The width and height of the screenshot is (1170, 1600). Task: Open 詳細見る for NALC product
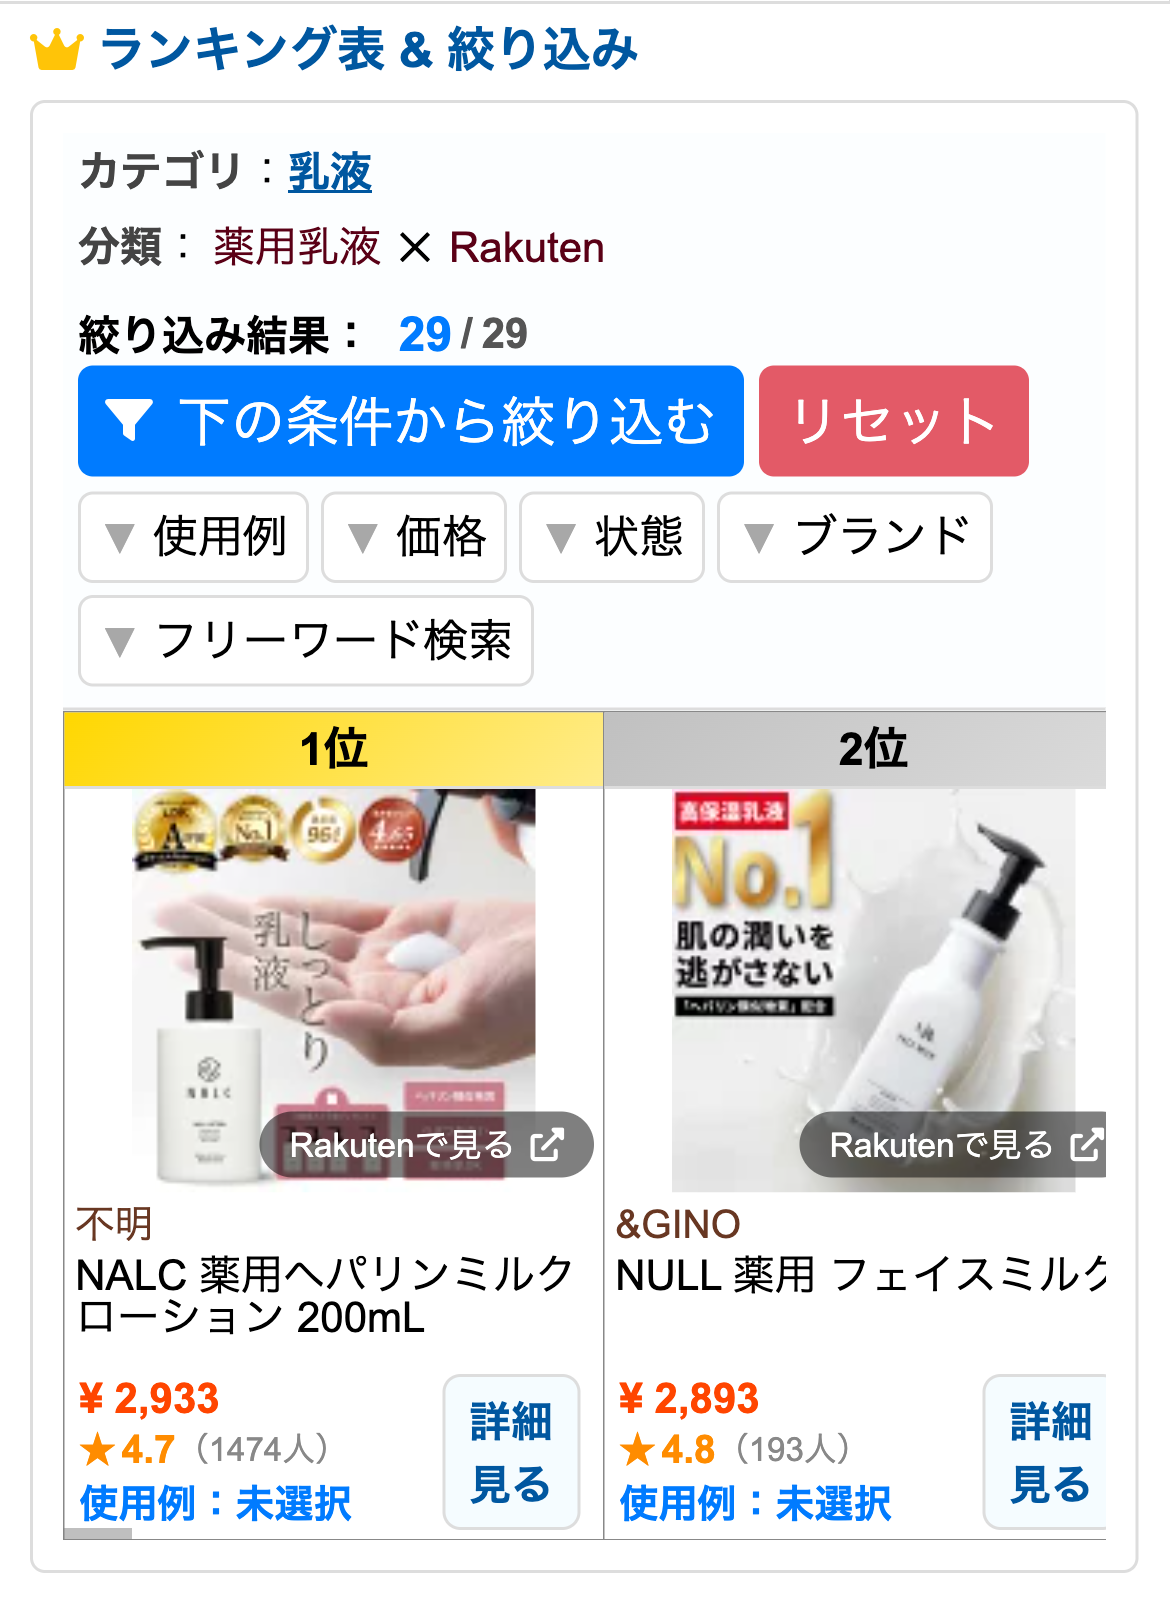(511, 1452)
